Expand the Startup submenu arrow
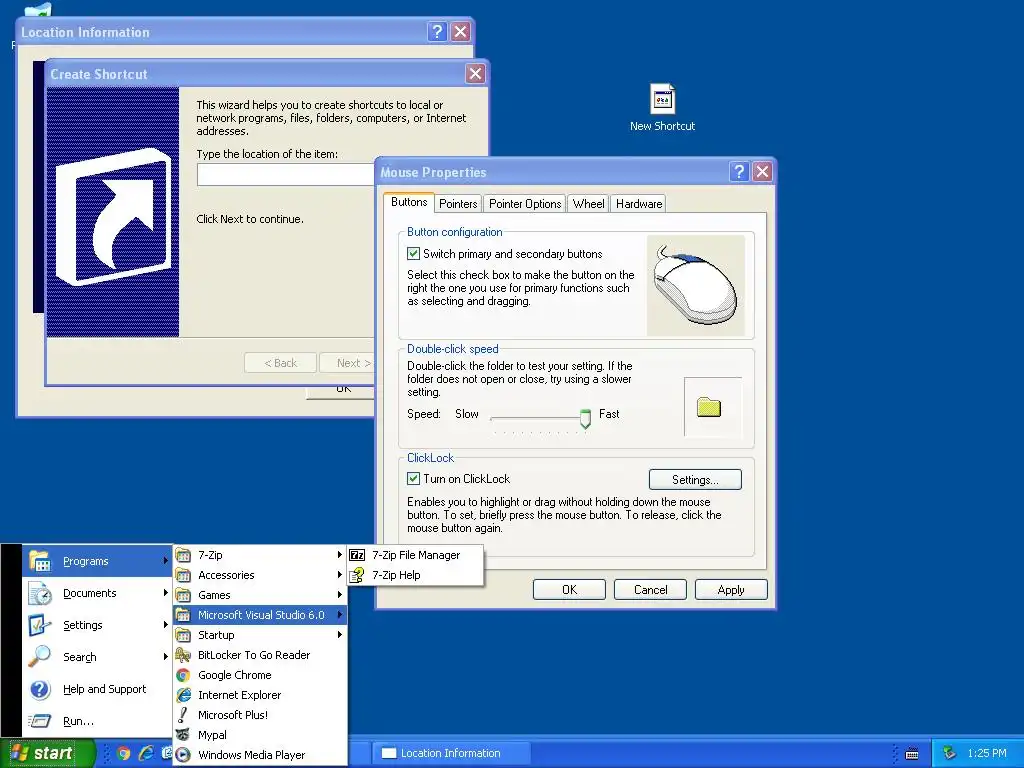This screenshot has width=1024, height=768. pyautogui.click(x=340, y=635)
